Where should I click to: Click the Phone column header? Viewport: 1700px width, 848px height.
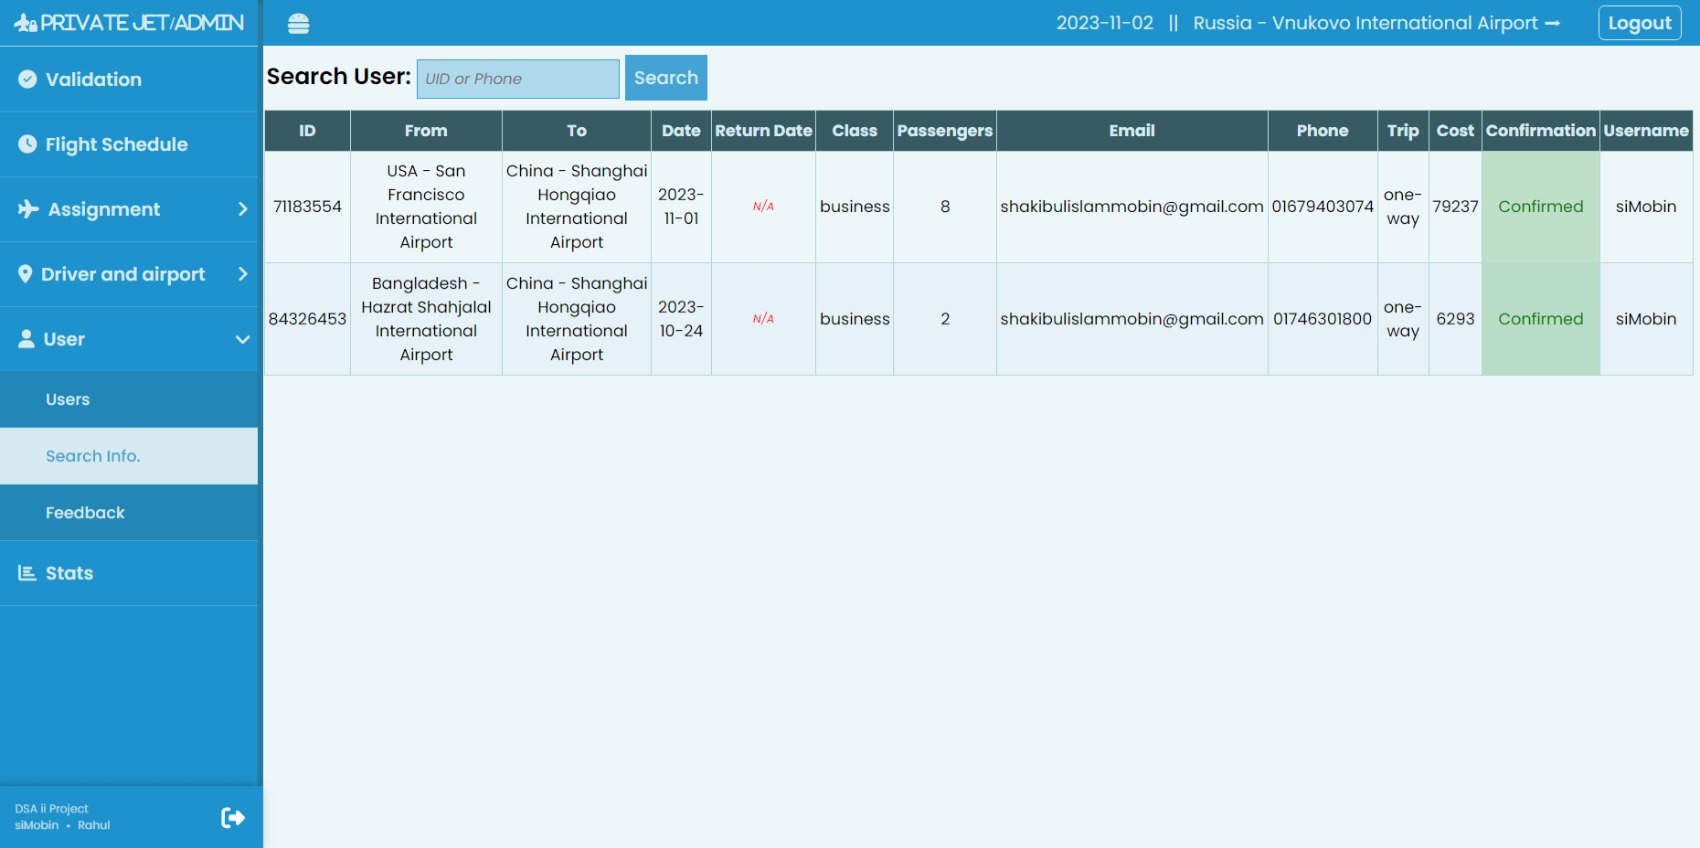coord(1323,131)
